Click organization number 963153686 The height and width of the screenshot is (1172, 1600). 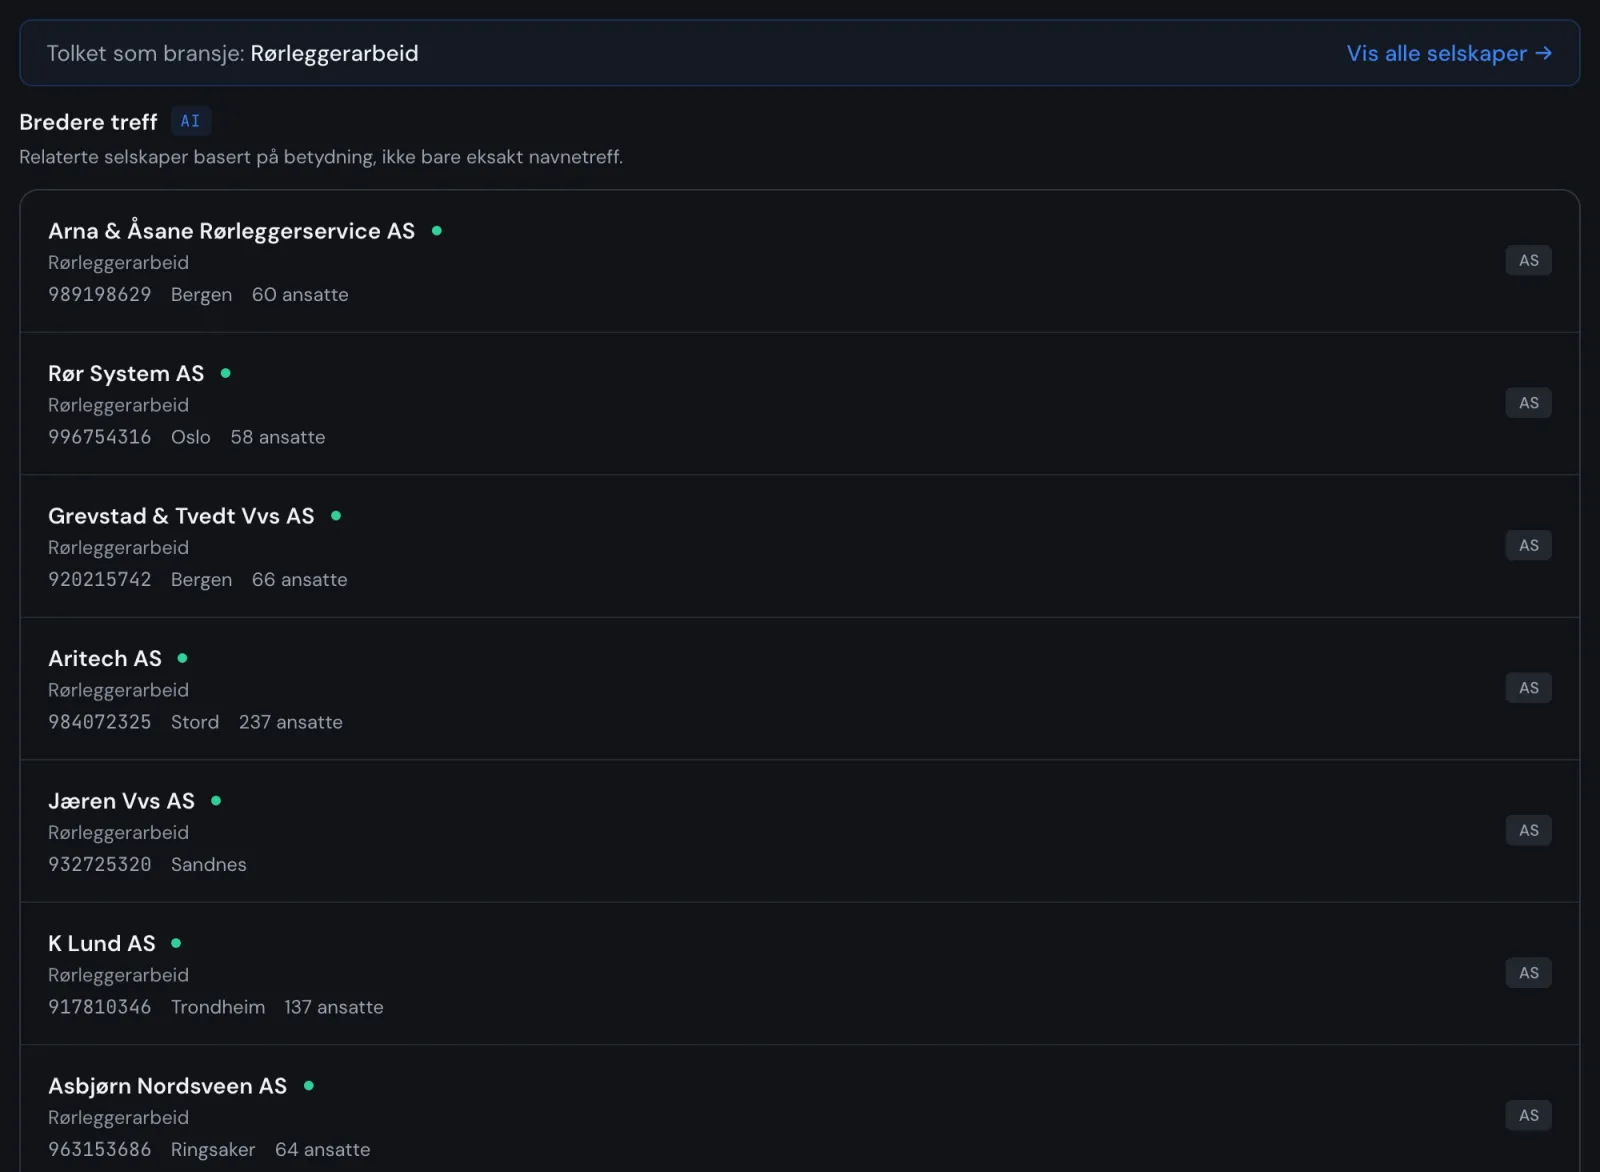100,1150
